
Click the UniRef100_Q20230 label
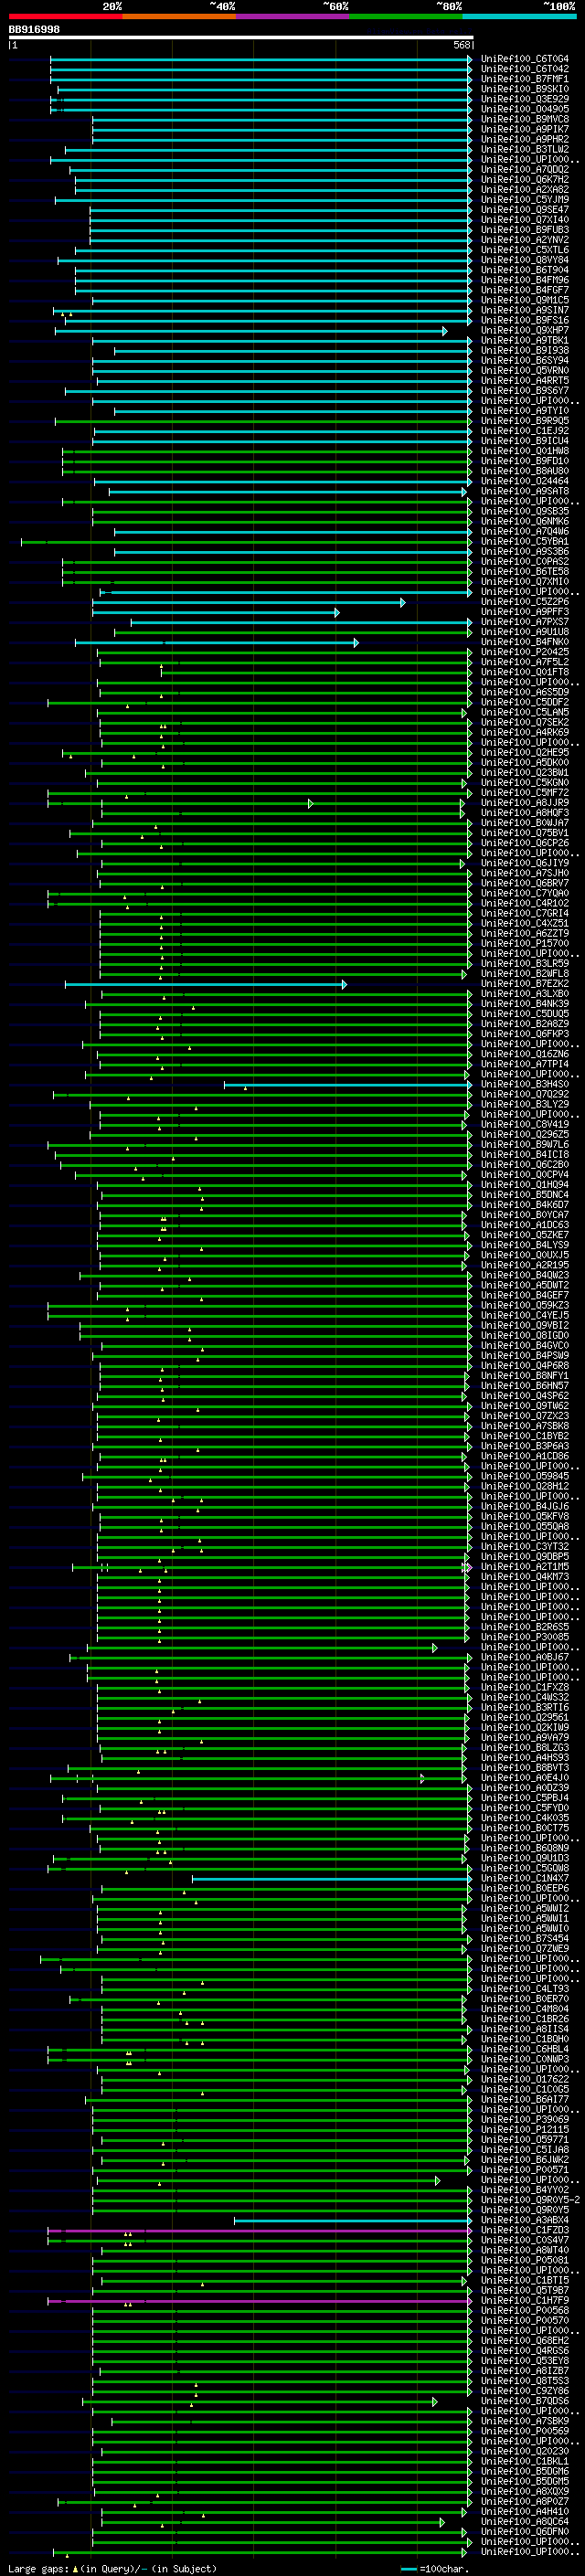[525, 2450]
